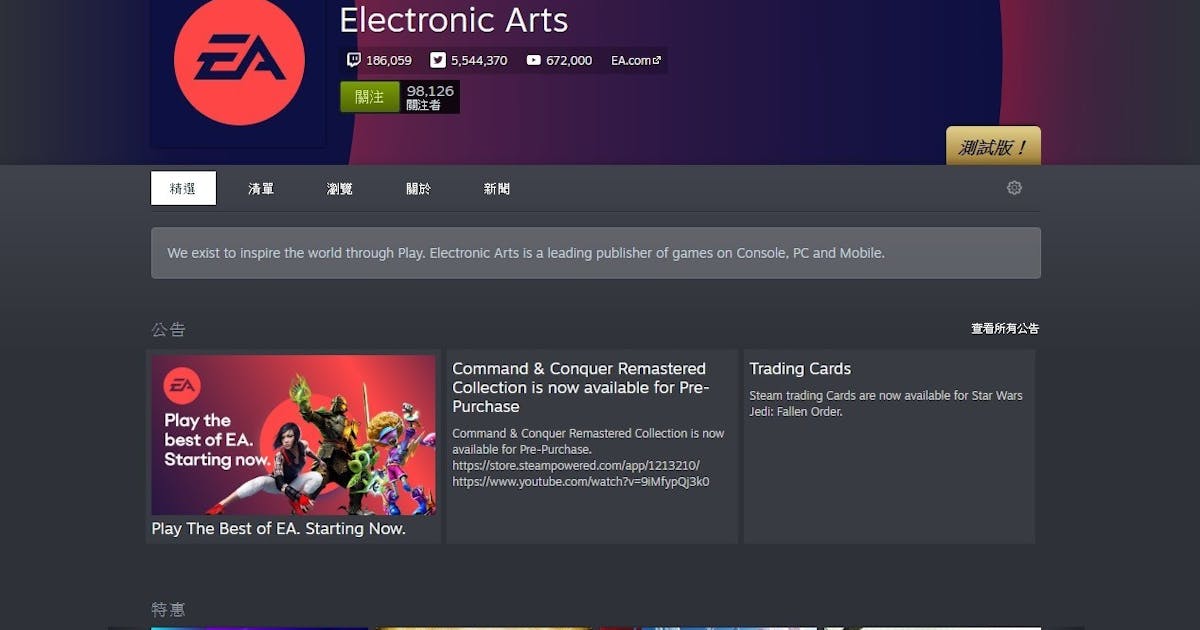
Task: Switch to the 清單 tab
Action: click(x=261, y=188)
